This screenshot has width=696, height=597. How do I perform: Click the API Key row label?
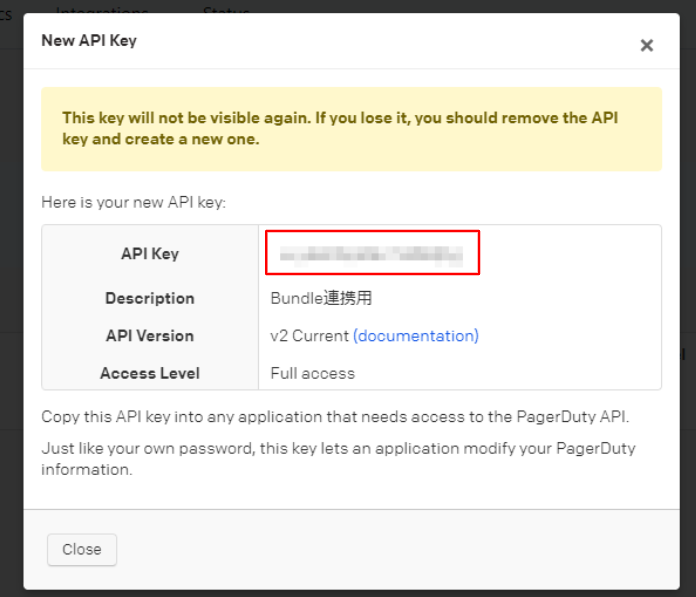coord(150,254)
